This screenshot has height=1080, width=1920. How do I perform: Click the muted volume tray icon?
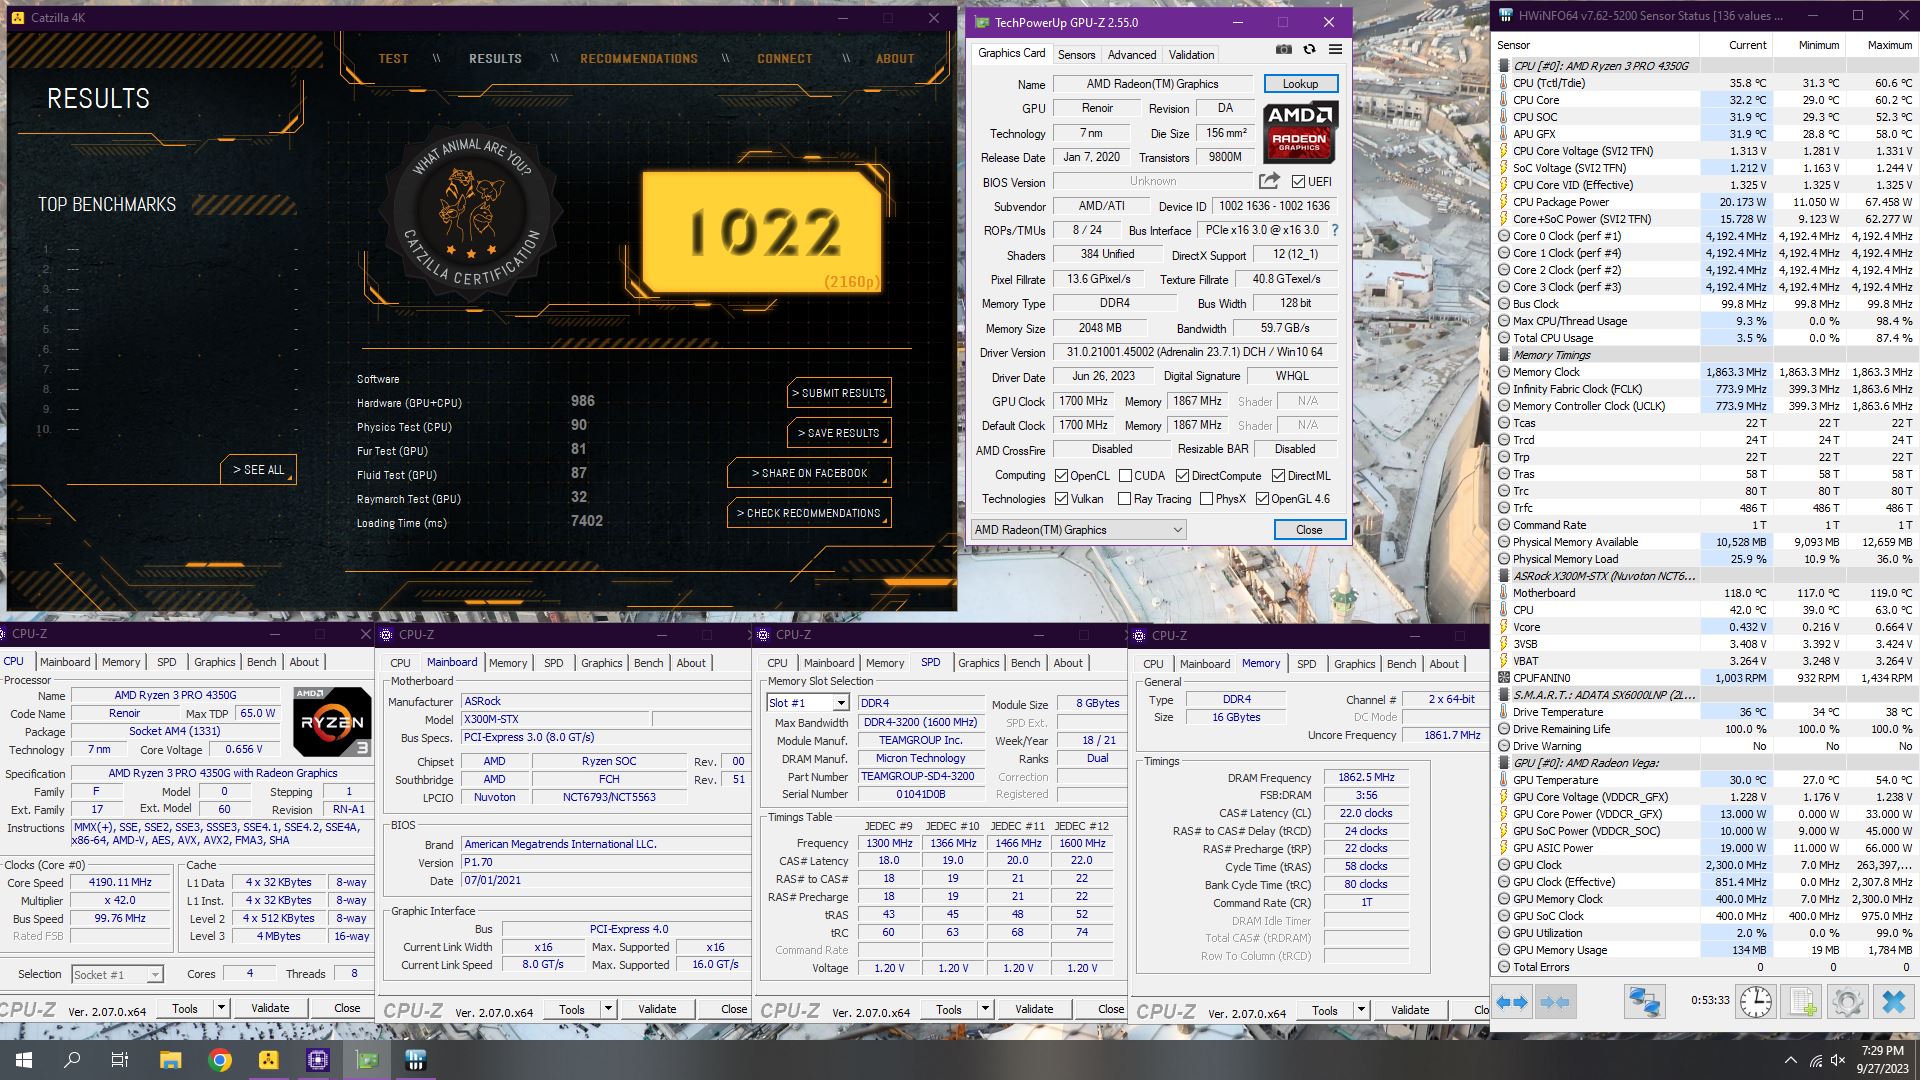click(1838, 1060)
